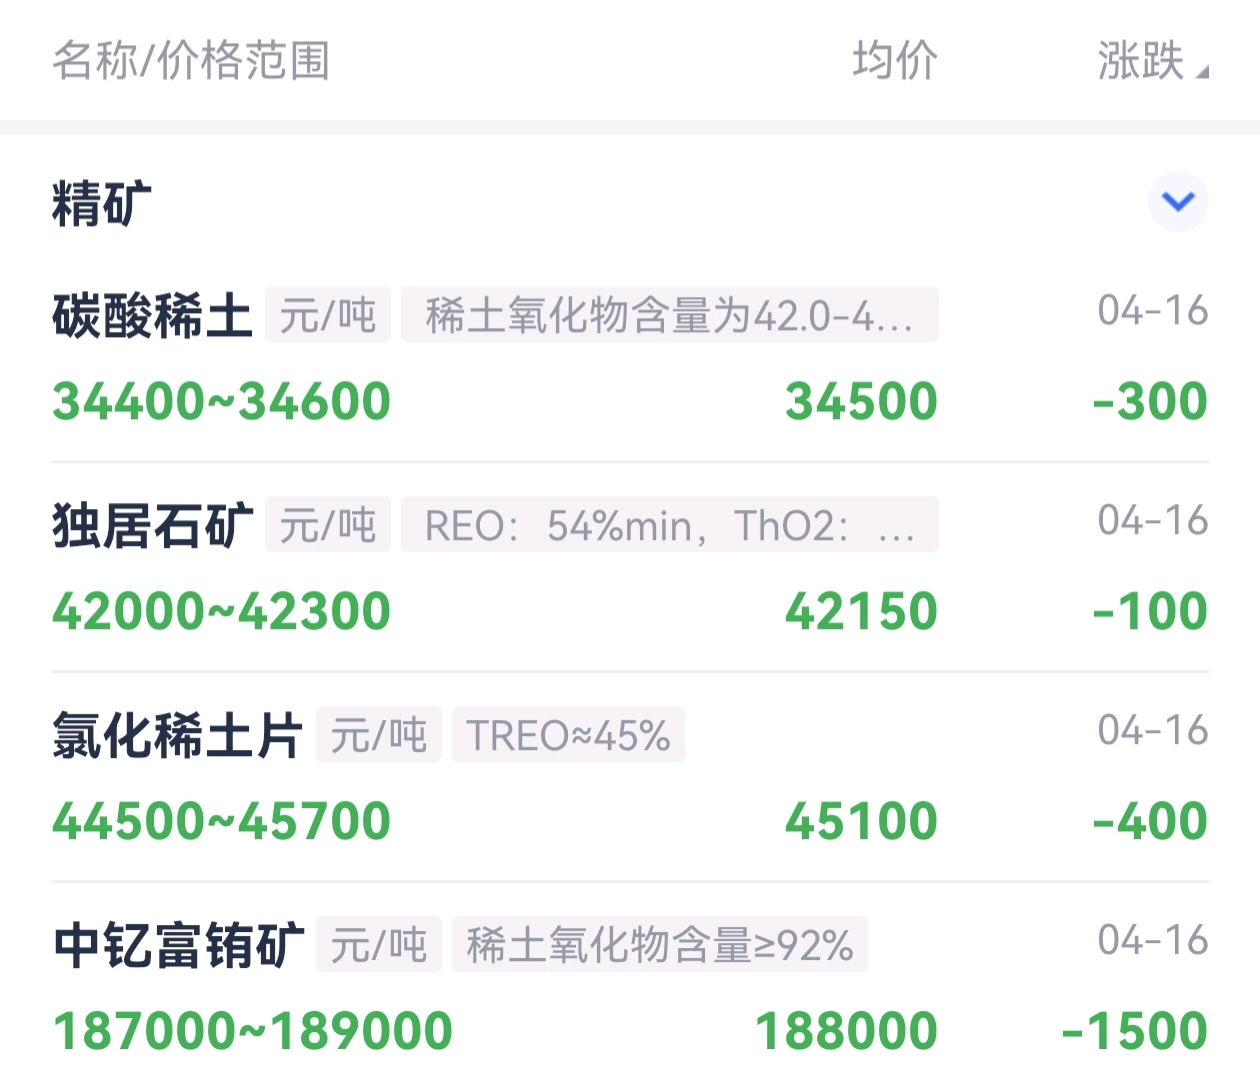Tap the TREO≈45% specification tag
1260x1070 pixels.
point(568,736)
